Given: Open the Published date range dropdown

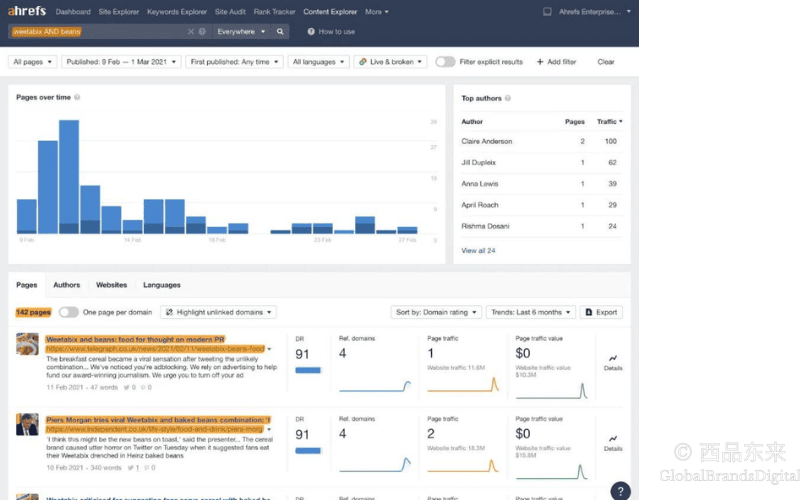Looking at the screenshot, I should tap(121, 62).
